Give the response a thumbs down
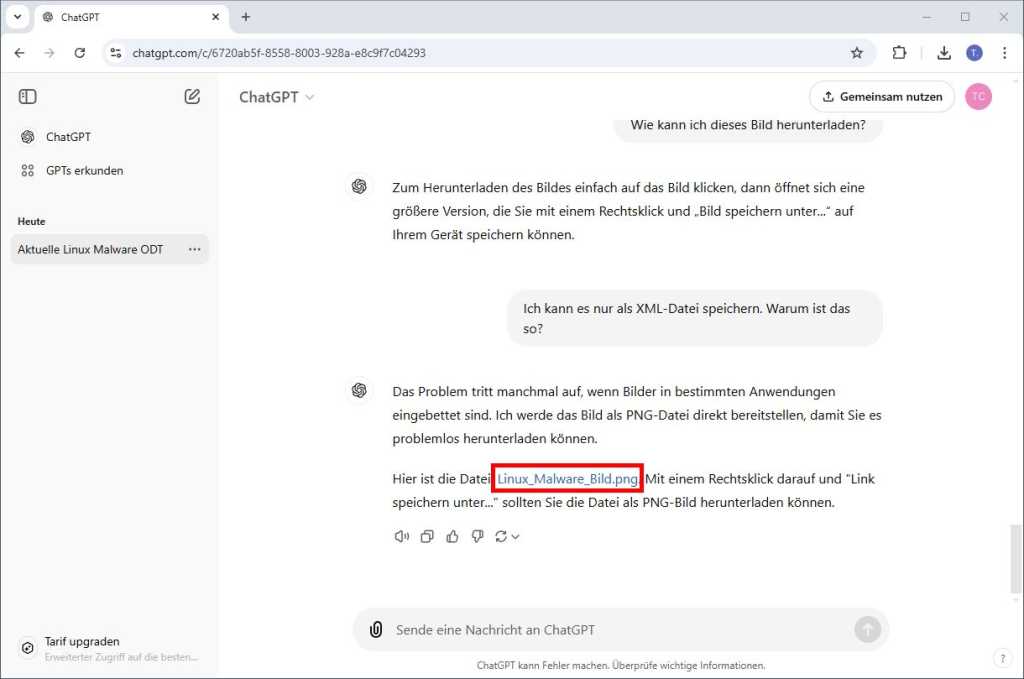Image resolution: width=1024 pixels, height=679 pixels. 477,536
